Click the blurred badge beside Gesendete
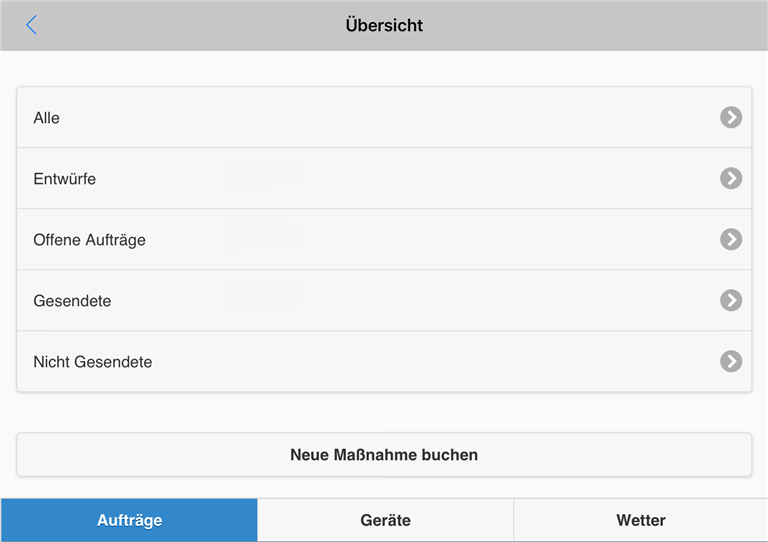The height and width of the screenshot is (542, 768). click(264, 295)
